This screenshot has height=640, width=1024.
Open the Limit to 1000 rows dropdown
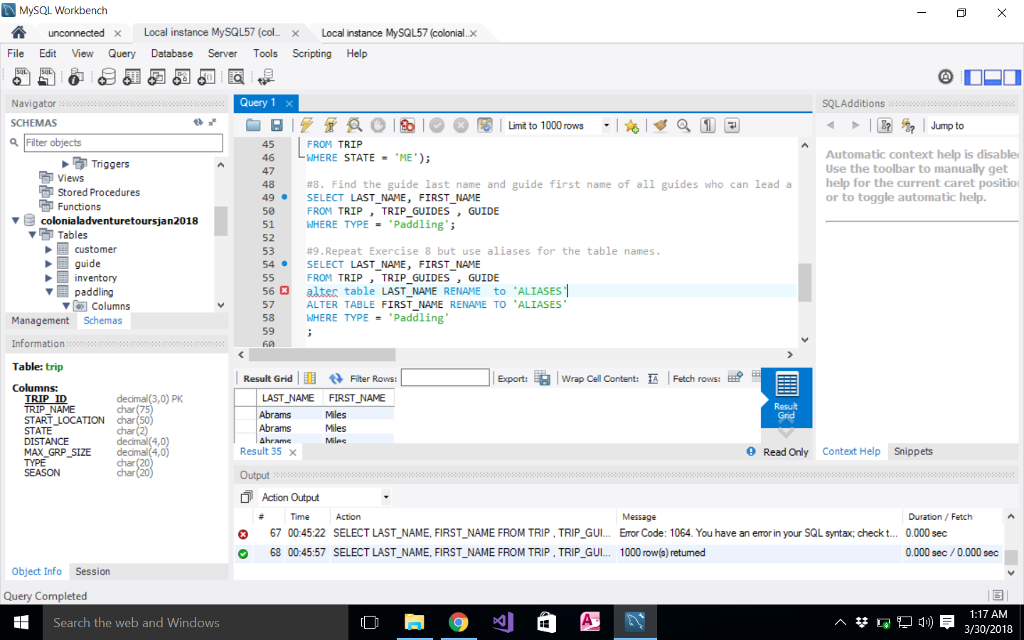[606, 126]
